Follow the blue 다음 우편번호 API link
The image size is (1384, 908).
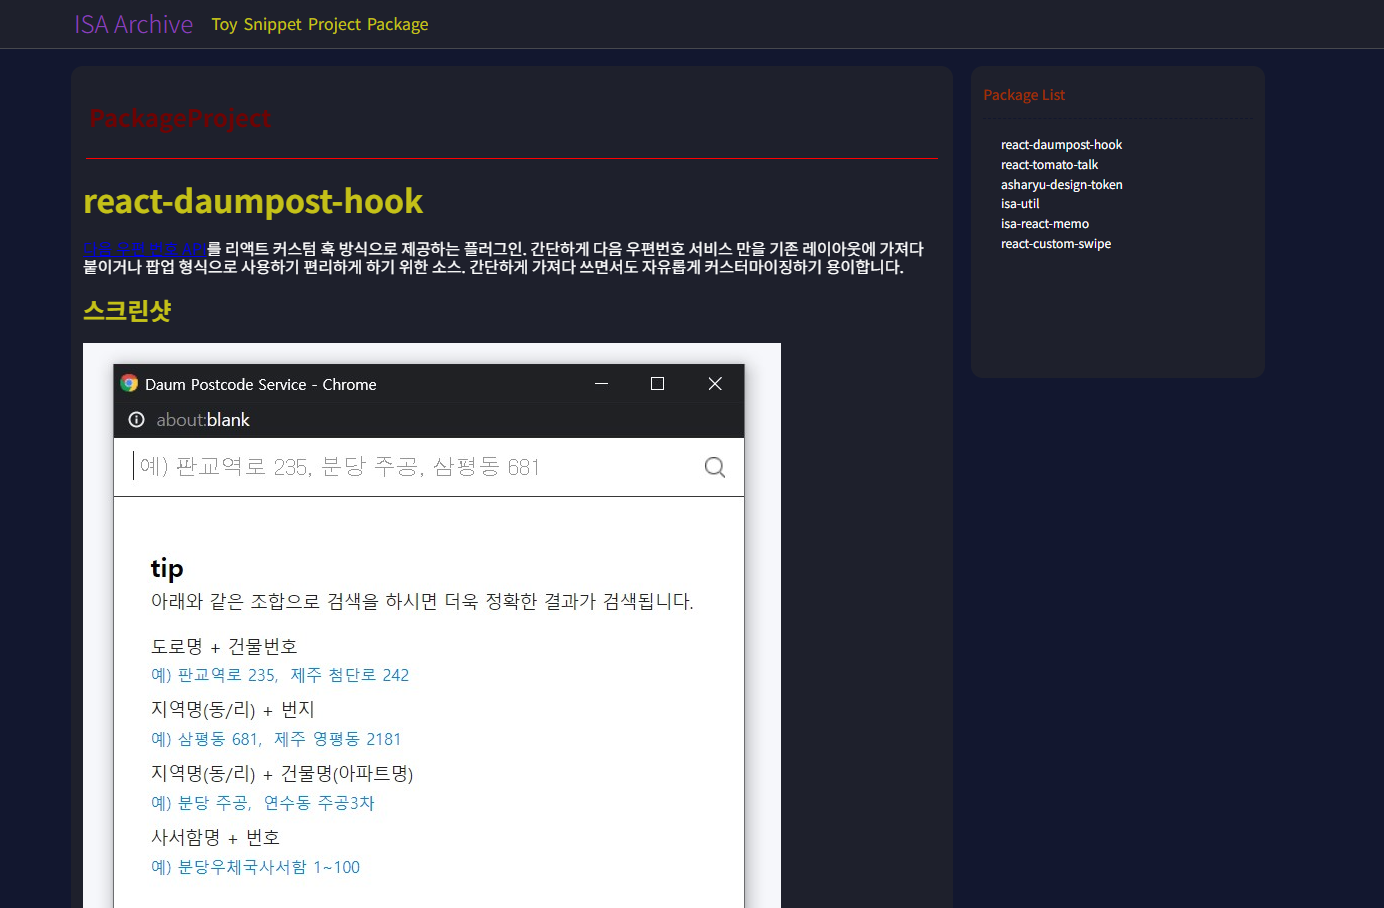pyautogui.click(x=145, y=249)
